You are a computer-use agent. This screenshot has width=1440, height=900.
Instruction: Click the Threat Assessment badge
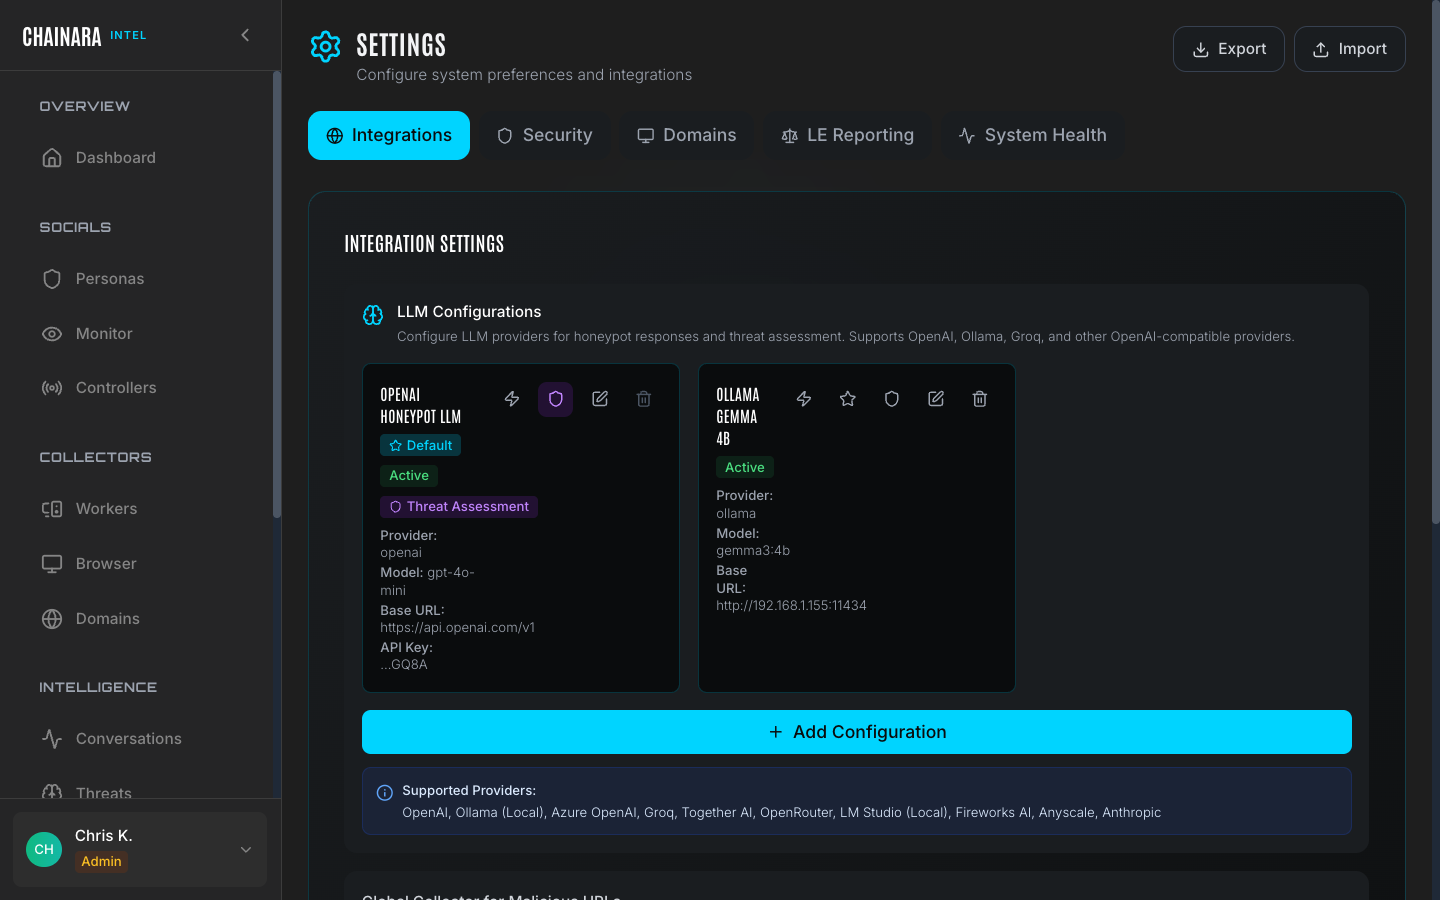point(459,507)
